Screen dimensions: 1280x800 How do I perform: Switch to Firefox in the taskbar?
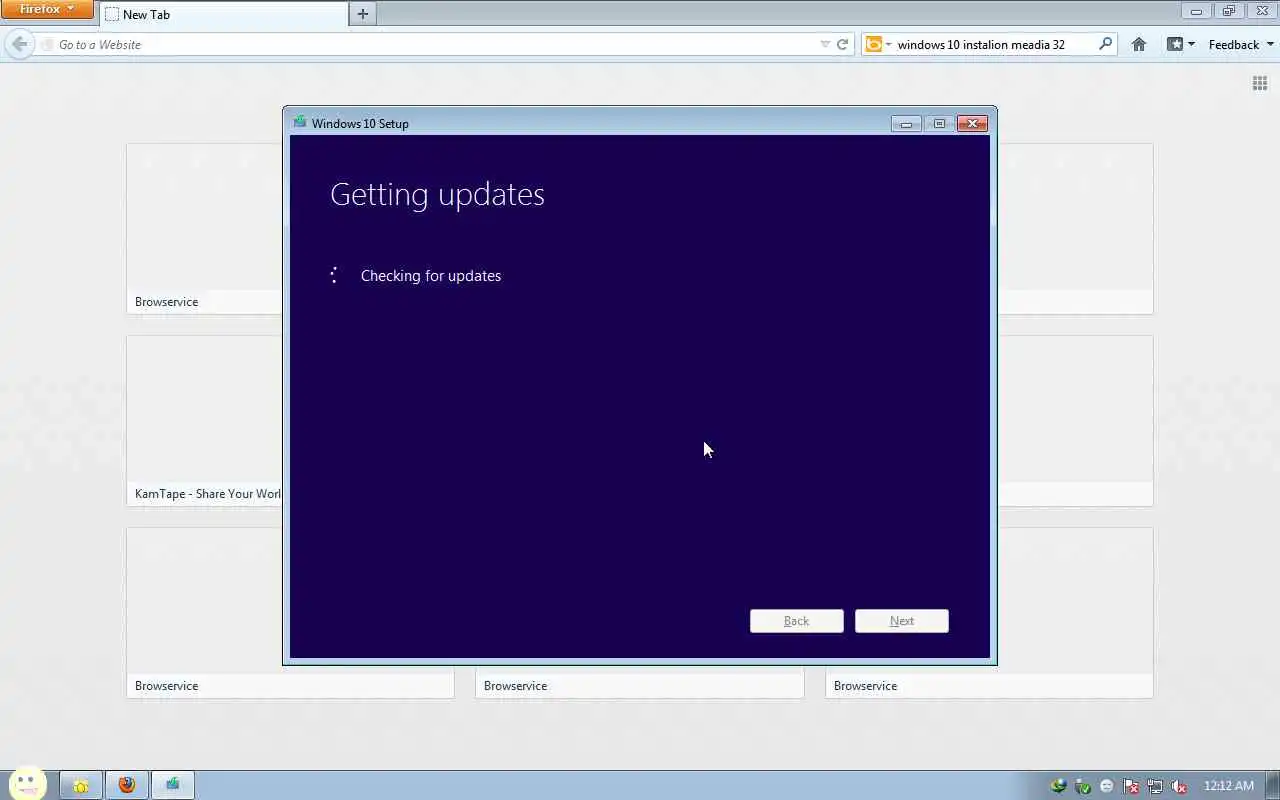pyautogui.click(x=127, y=786)
